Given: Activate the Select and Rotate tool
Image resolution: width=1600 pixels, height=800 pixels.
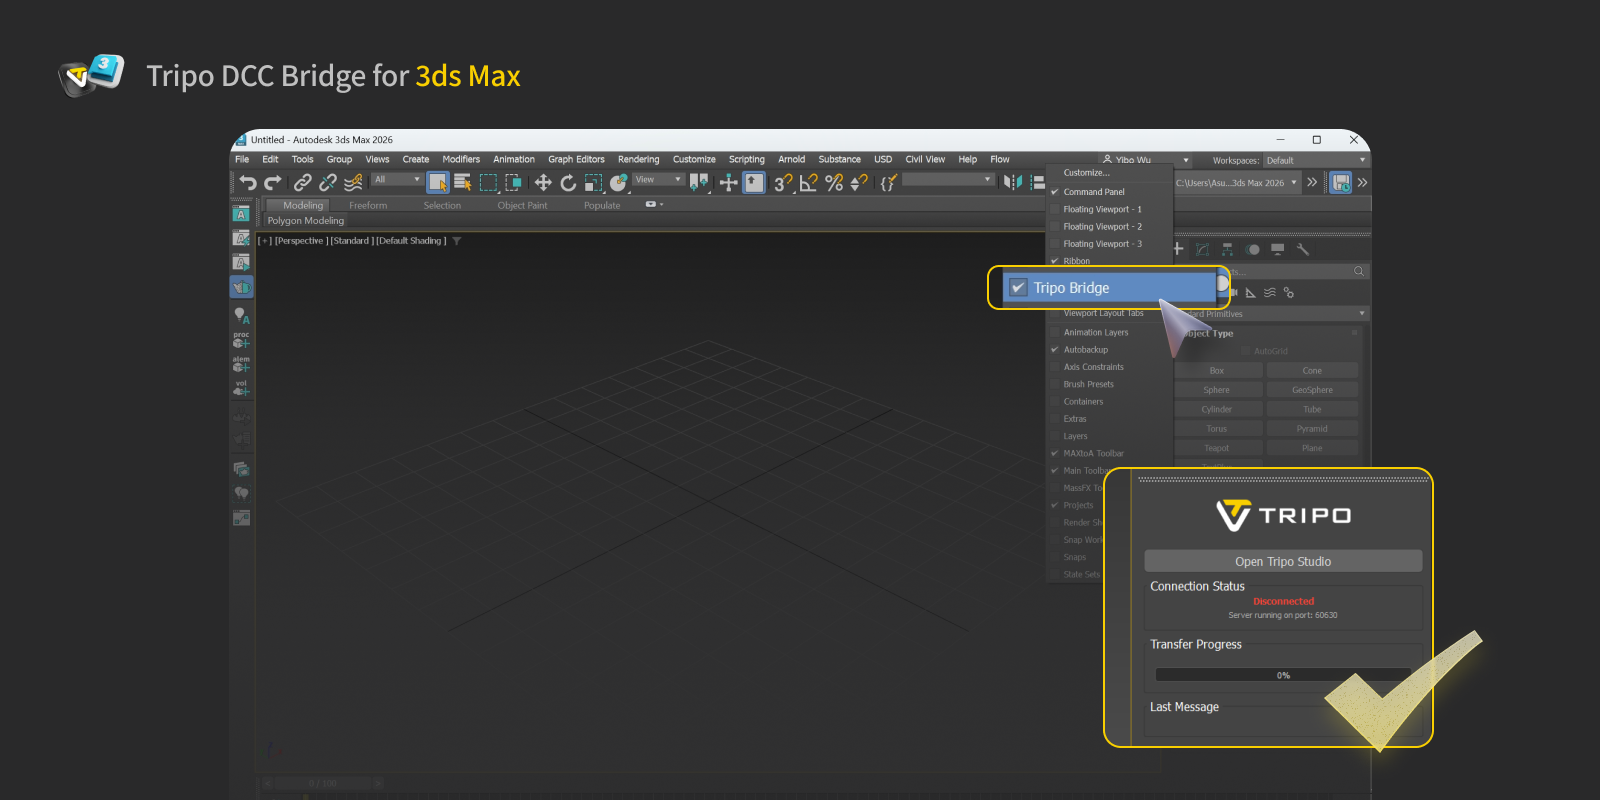Looking at the screenshot, I should tap(568, 182).
